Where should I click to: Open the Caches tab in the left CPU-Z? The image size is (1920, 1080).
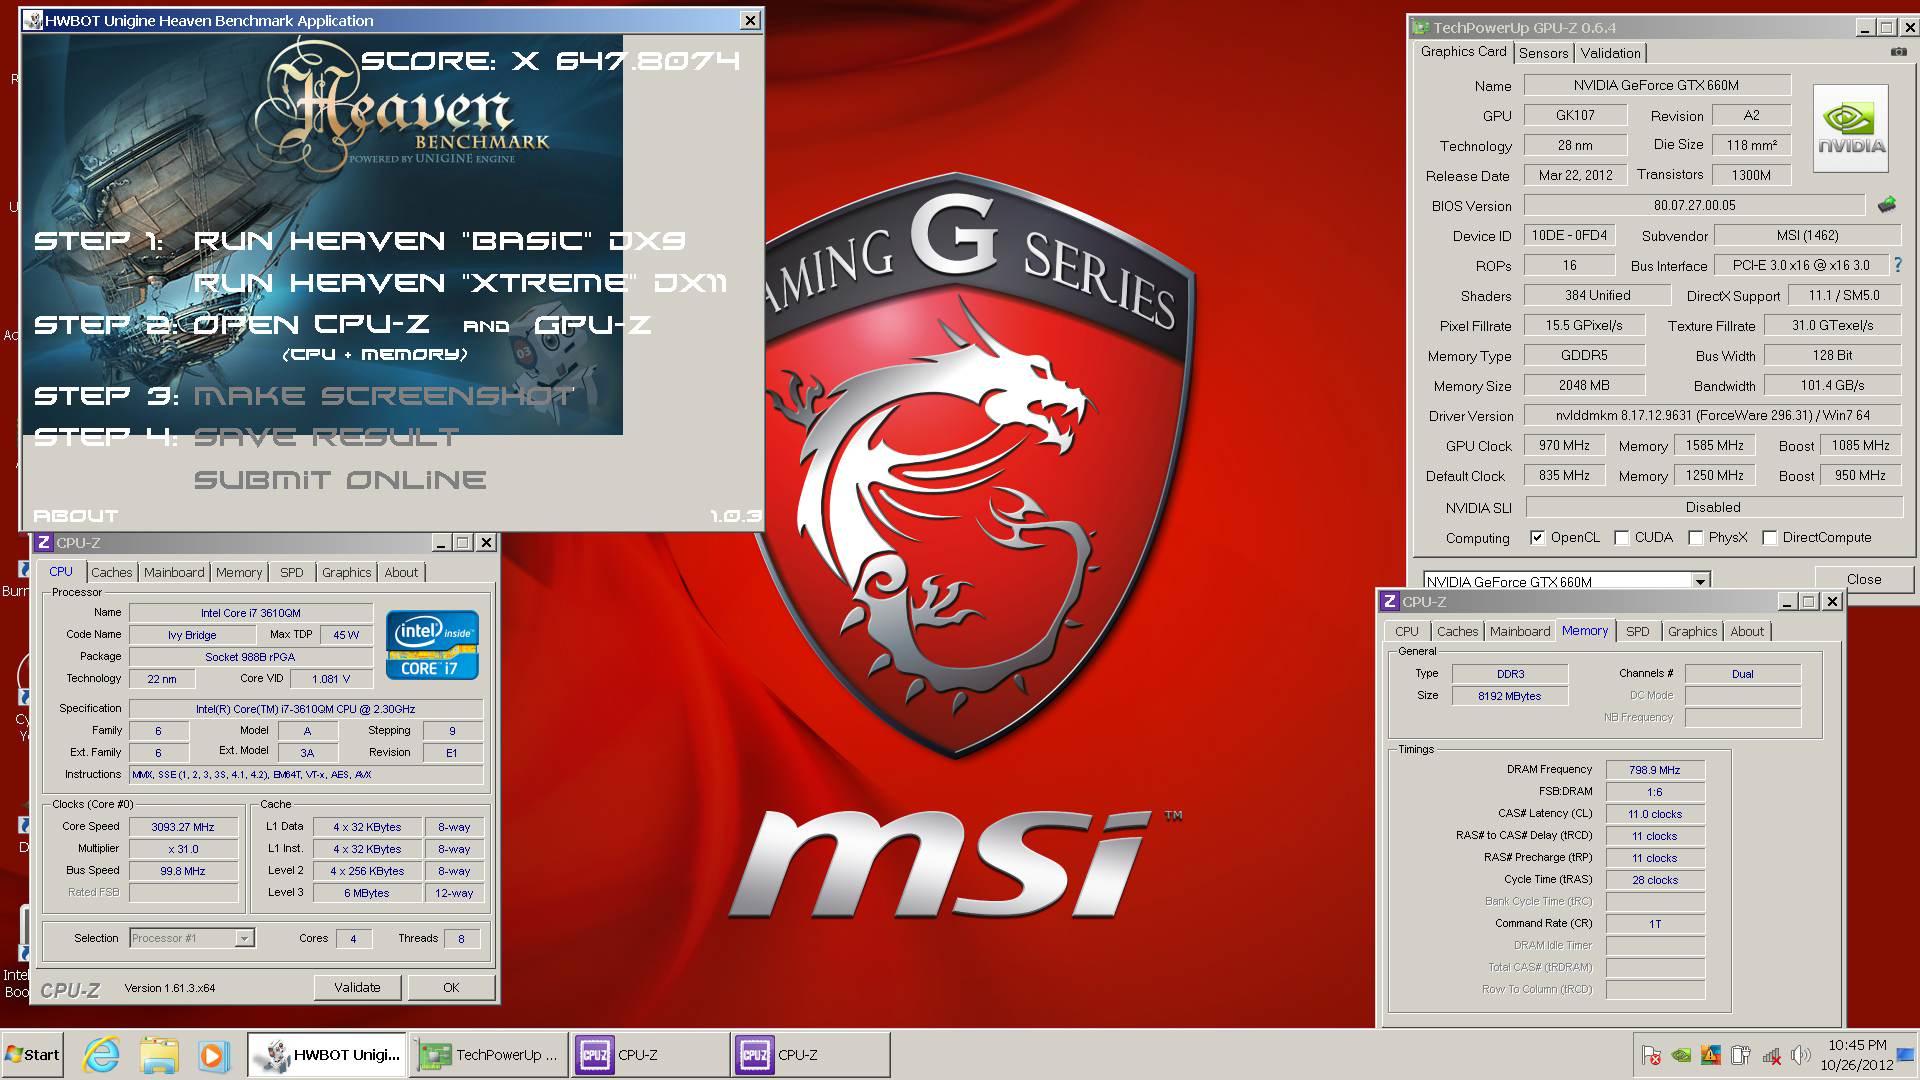pos(112,572)
